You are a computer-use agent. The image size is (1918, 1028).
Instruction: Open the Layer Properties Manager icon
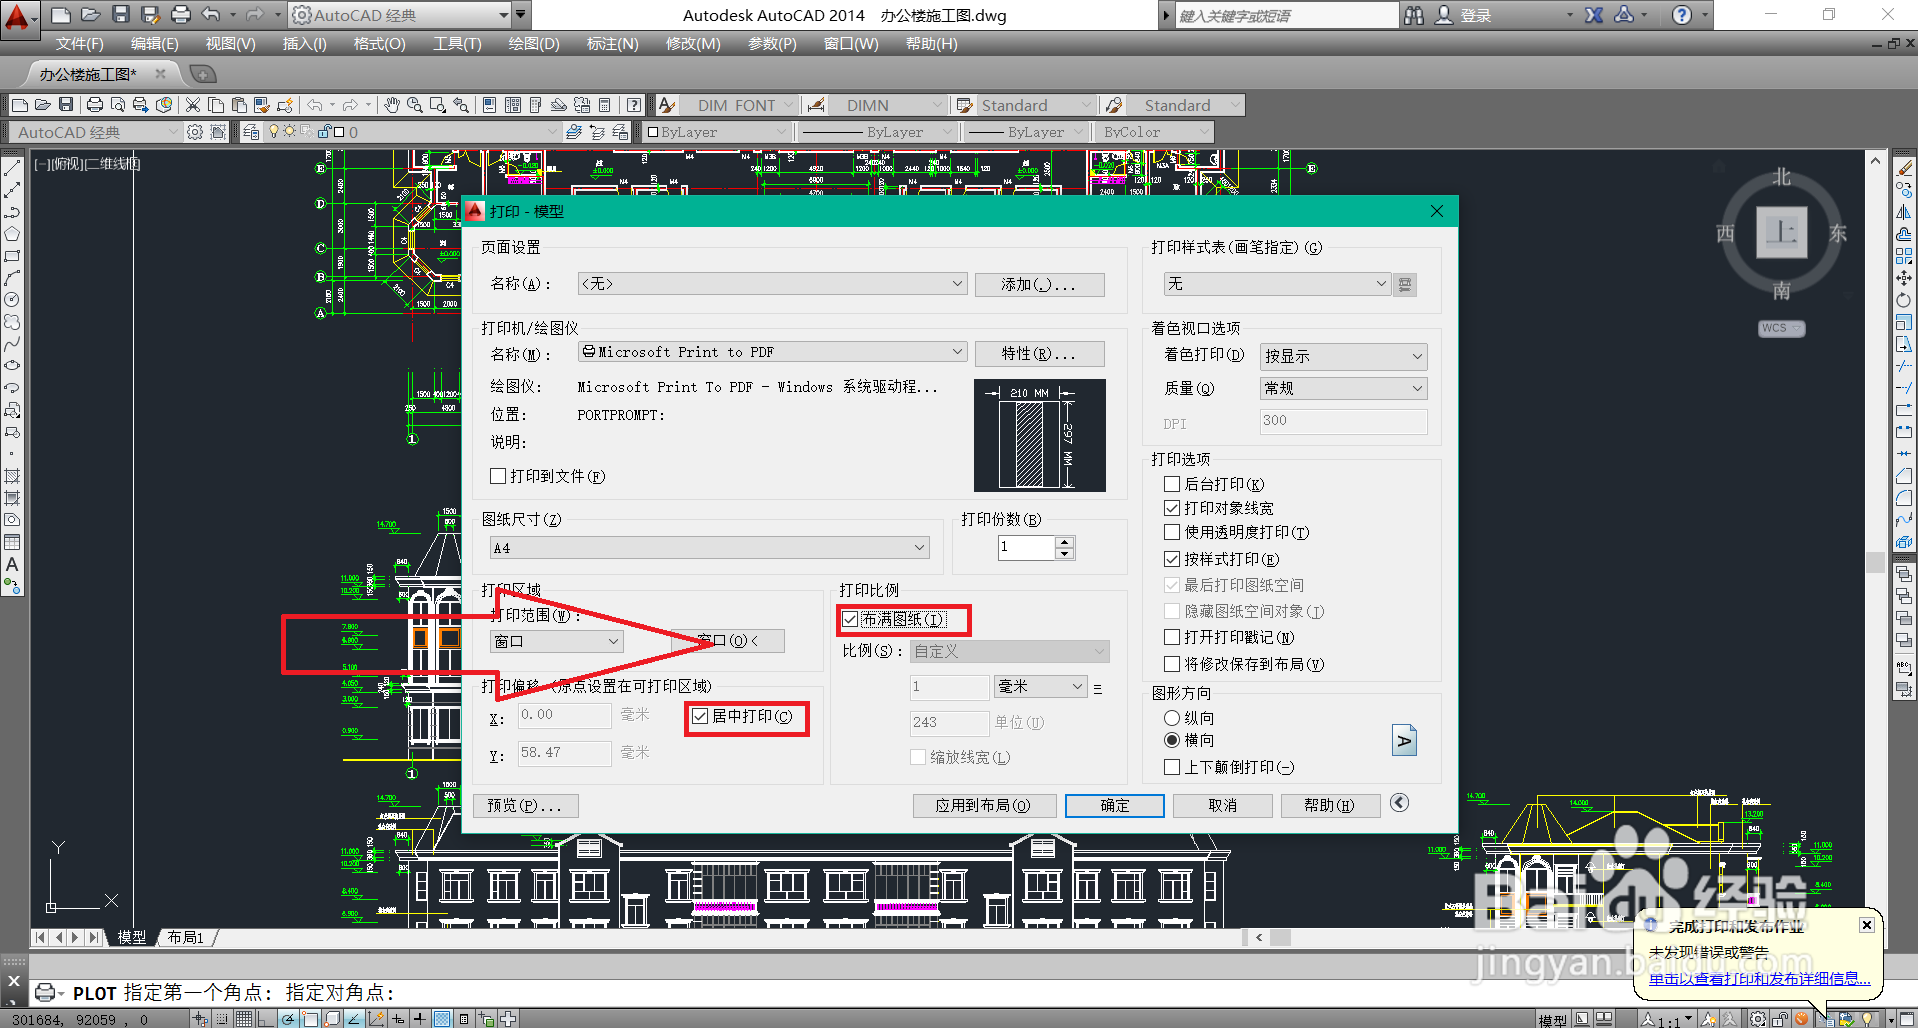(251, 131)
